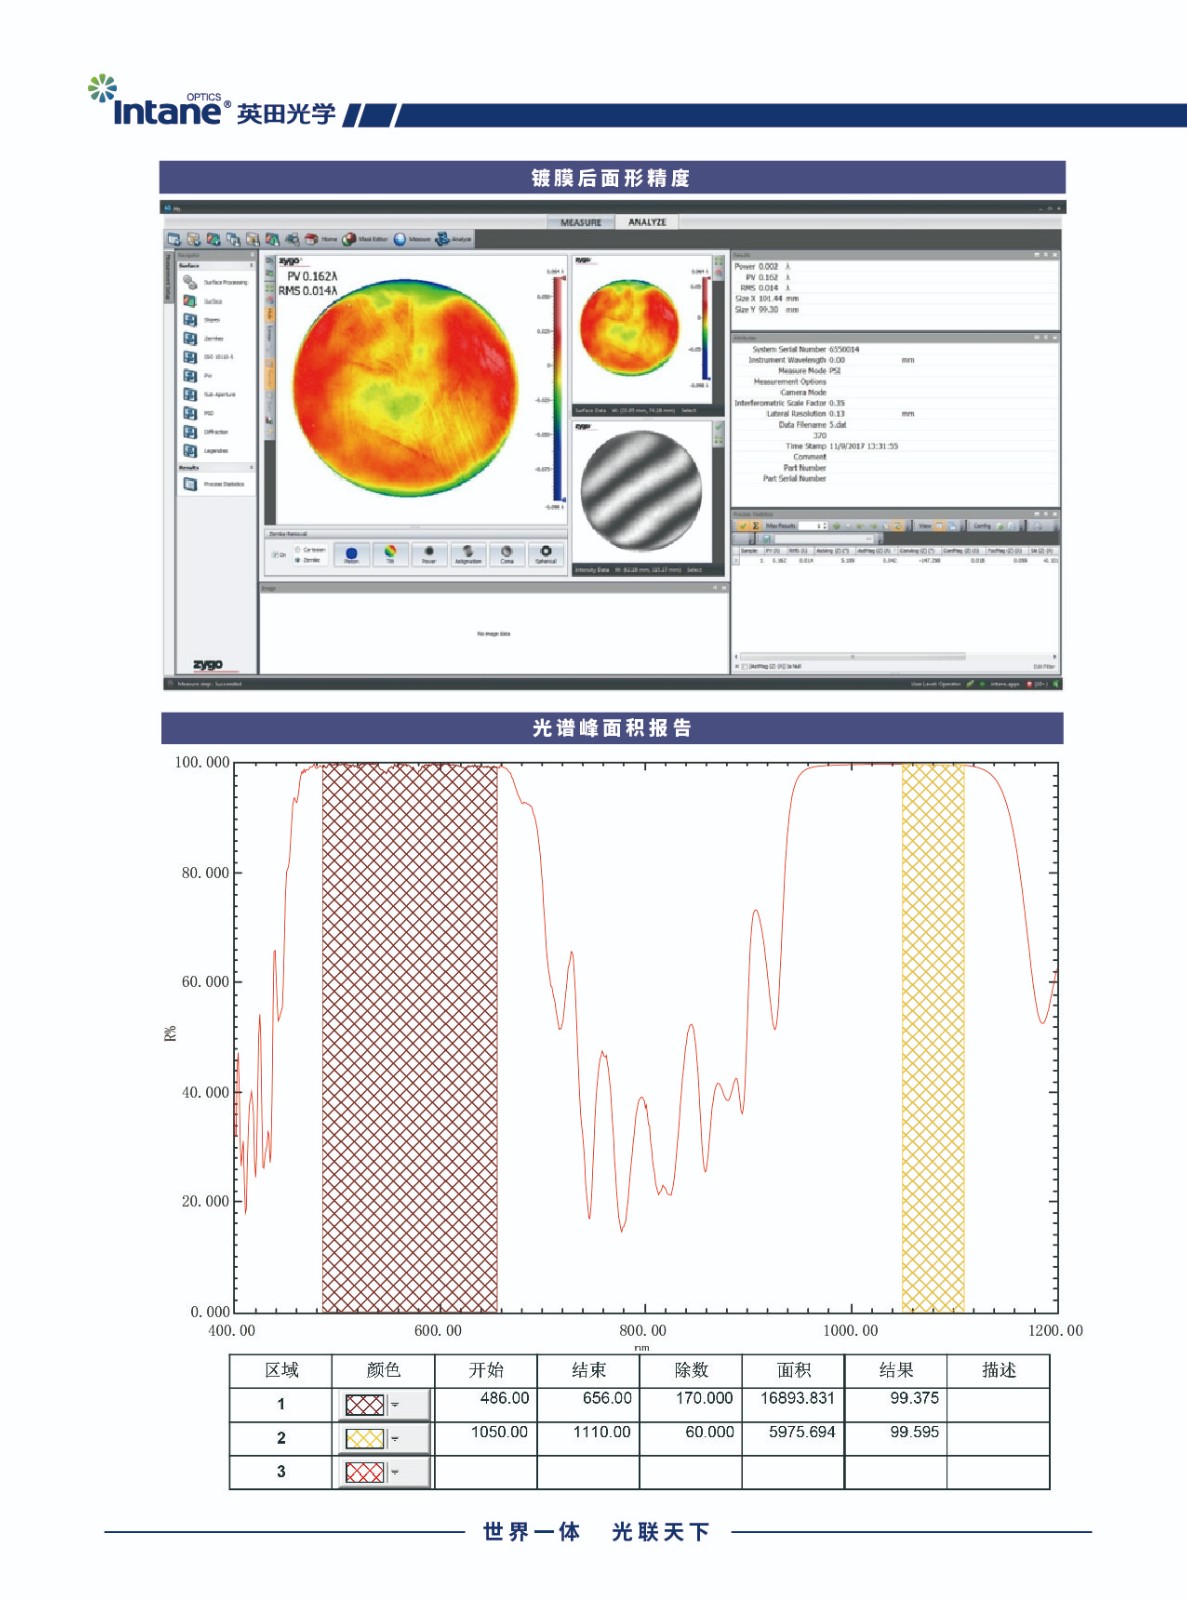Select the Slopes navigator item
Viewport: 1187px width, 1600px height.
point(201,320)
